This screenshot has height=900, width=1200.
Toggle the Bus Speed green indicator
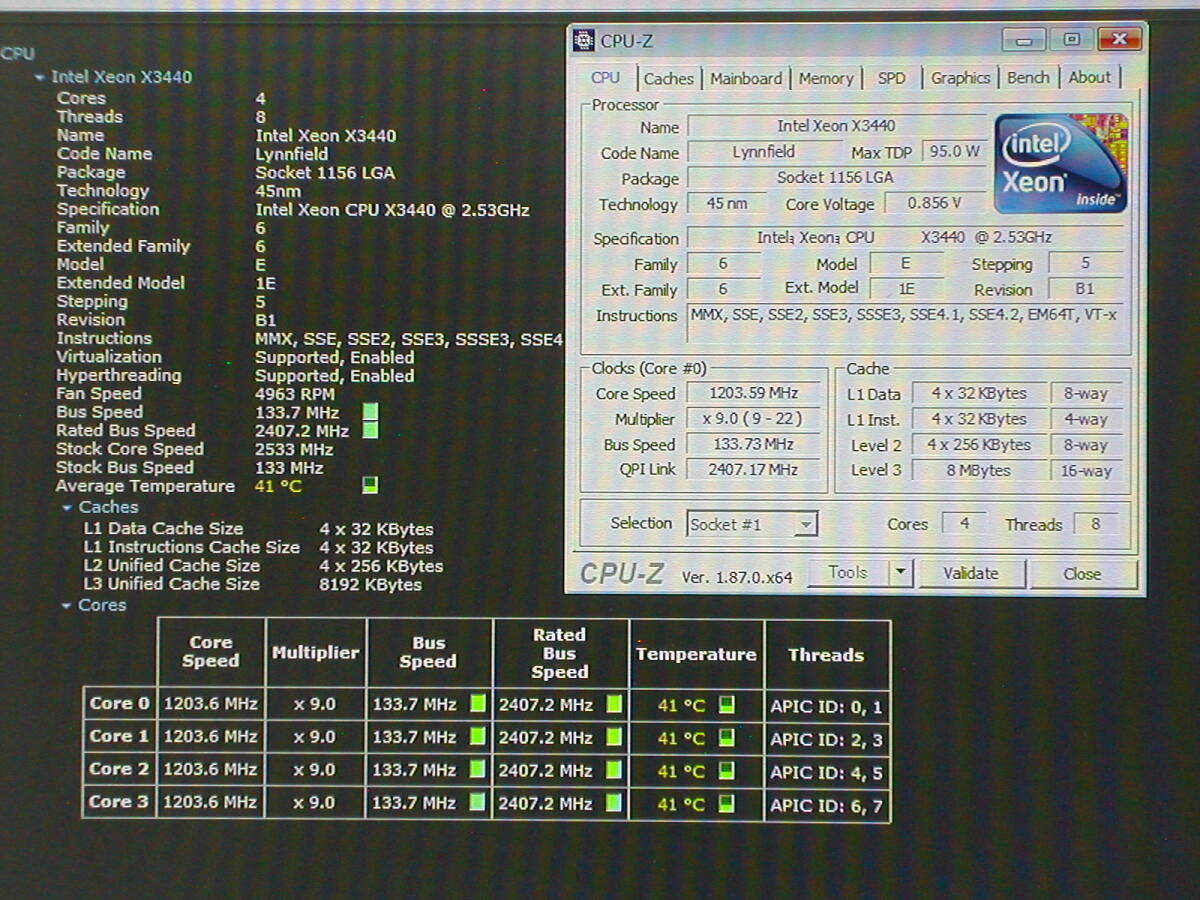pyautogui.click(x=370, y=412)
